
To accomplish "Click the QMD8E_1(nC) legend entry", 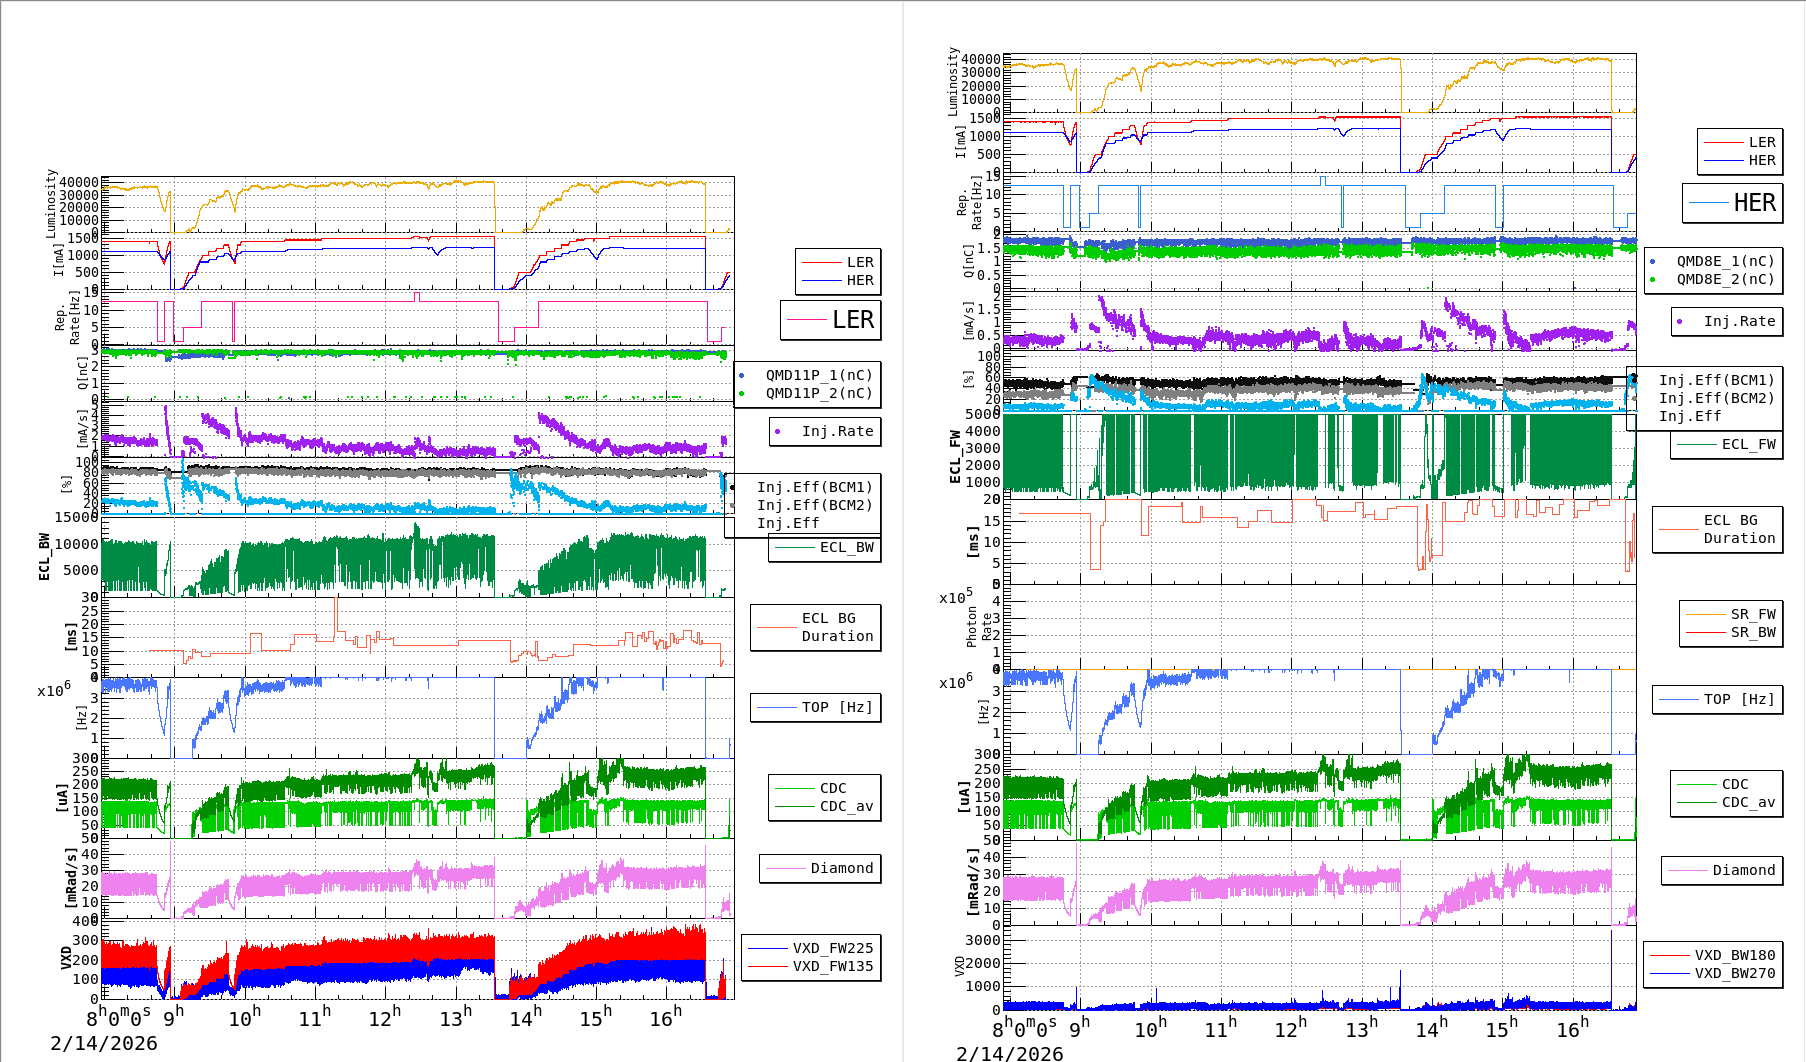I will click(1725, 261).
